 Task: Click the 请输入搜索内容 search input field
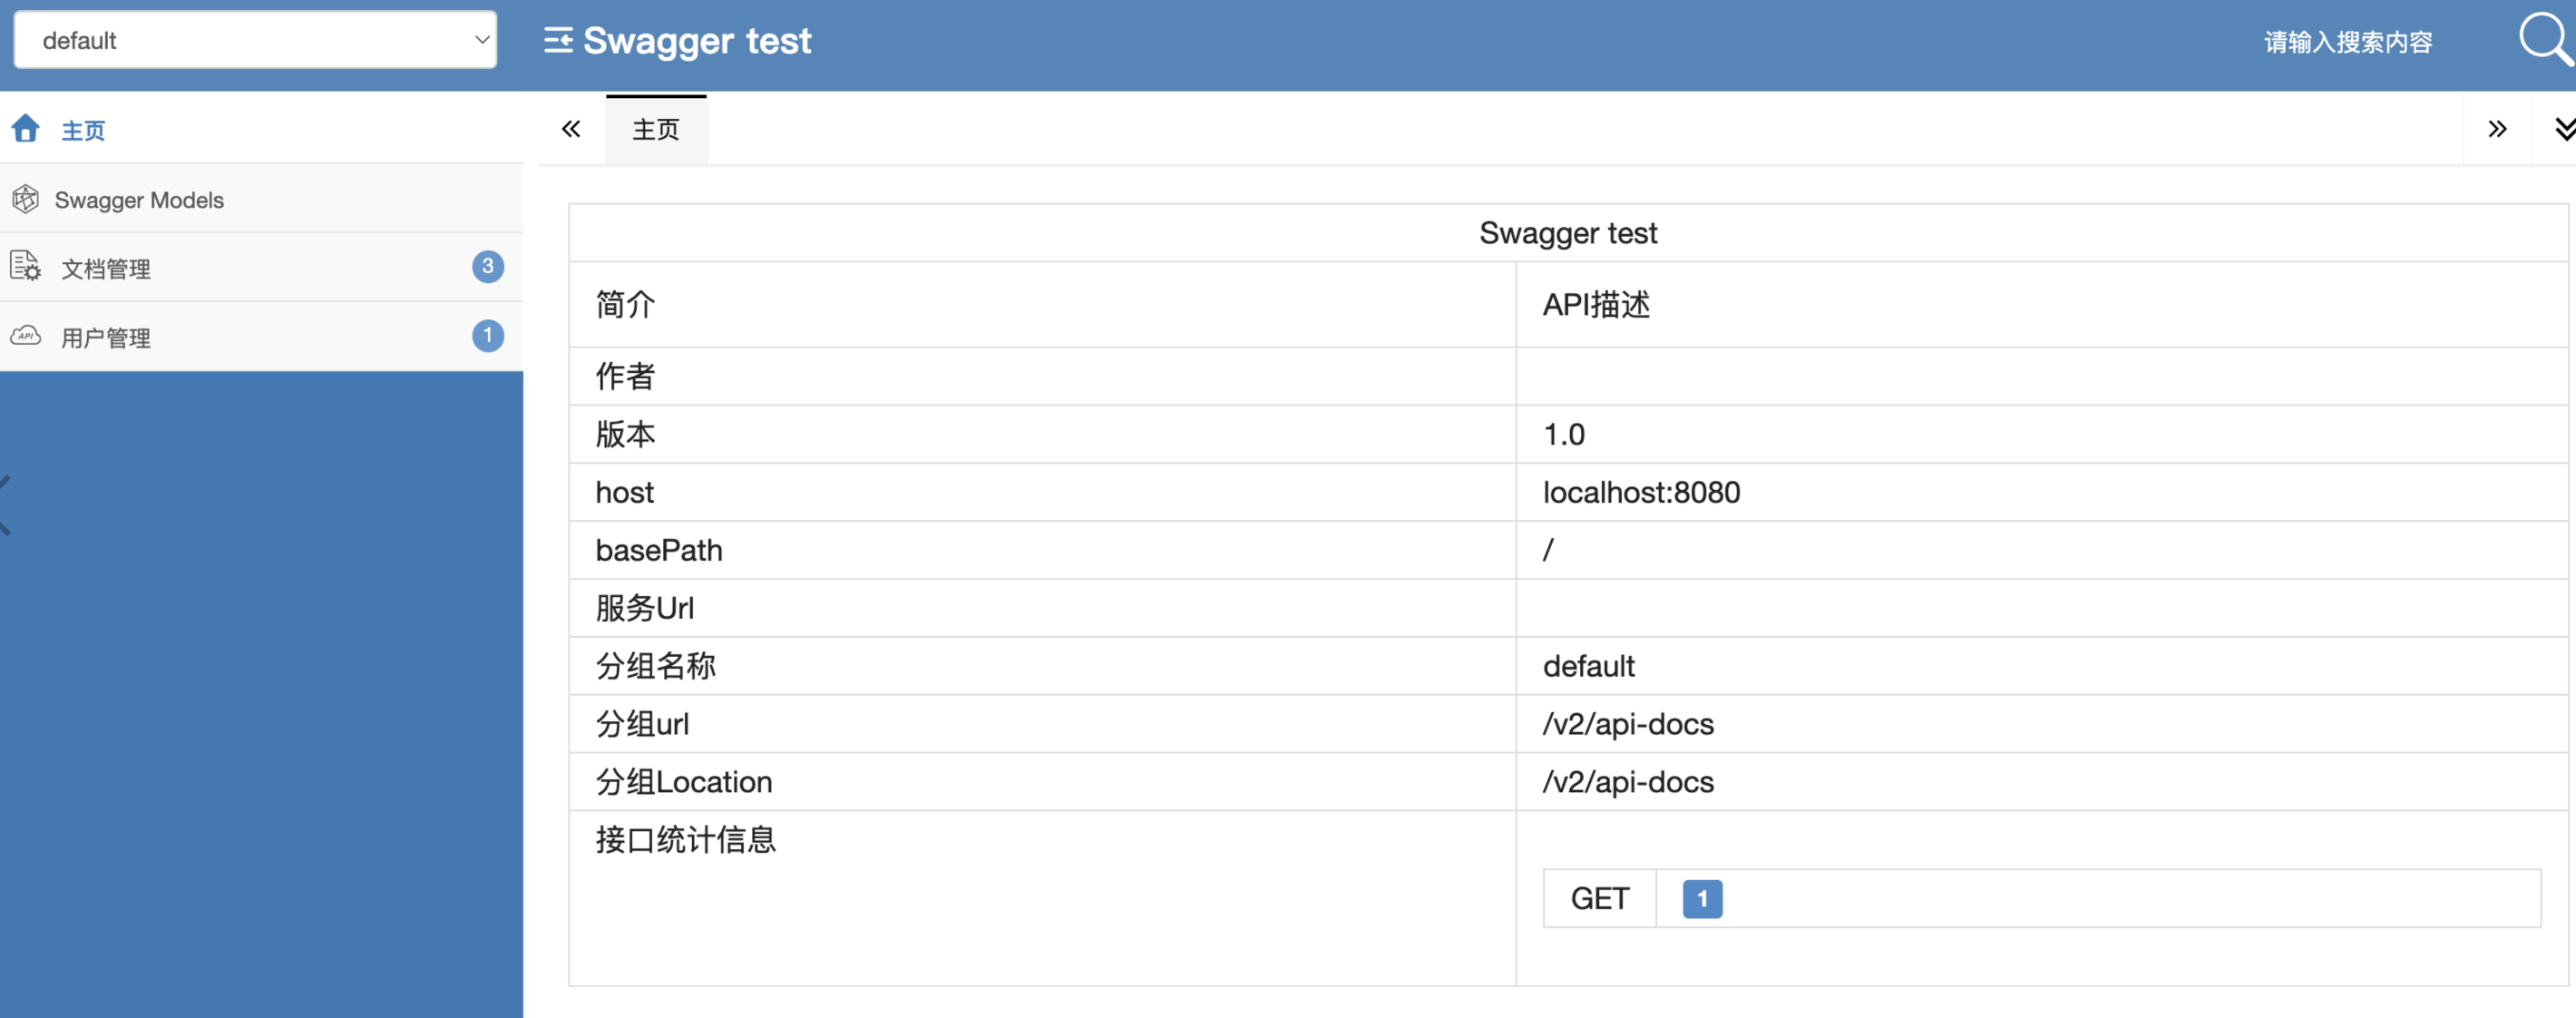[x=2348, y=40]
